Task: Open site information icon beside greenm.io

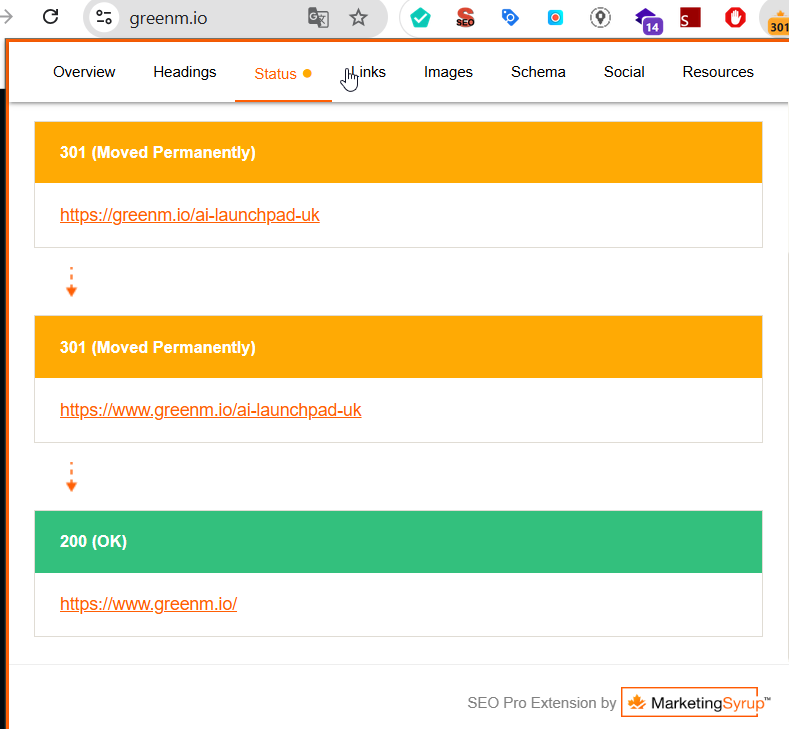Action: coord(104,18)
